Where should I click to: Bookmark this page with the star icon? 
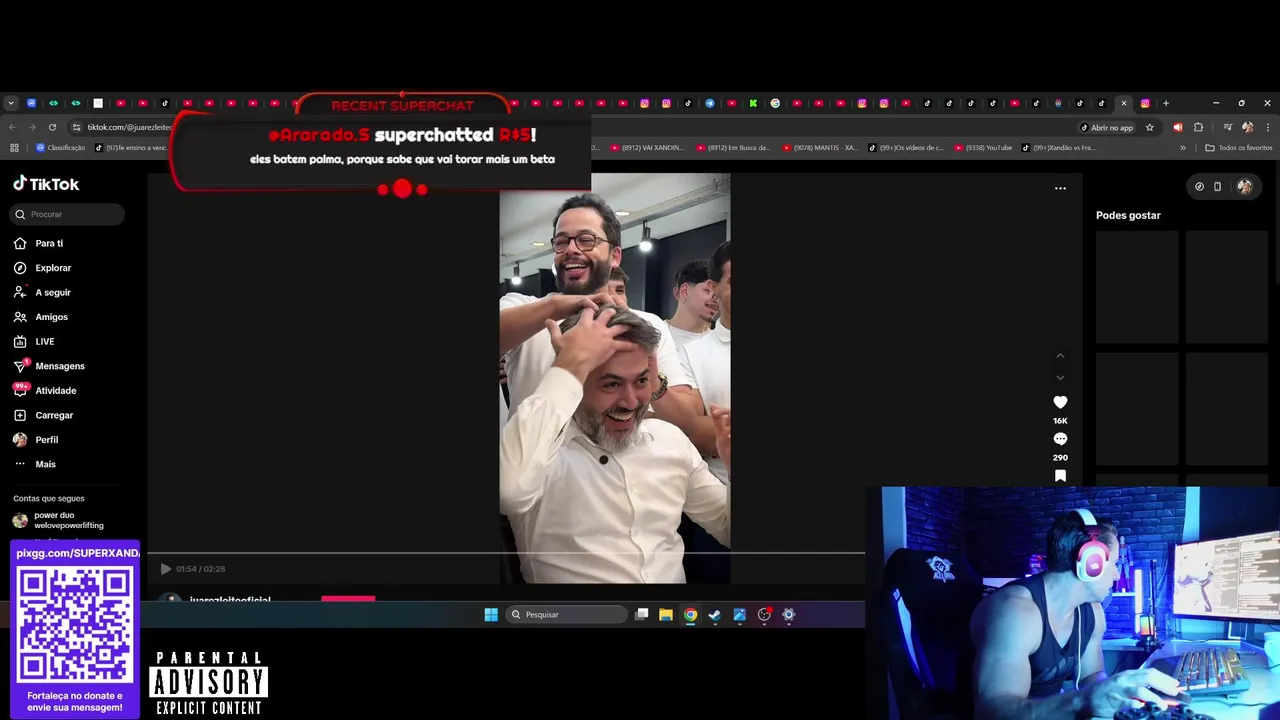coord(1150,127)
